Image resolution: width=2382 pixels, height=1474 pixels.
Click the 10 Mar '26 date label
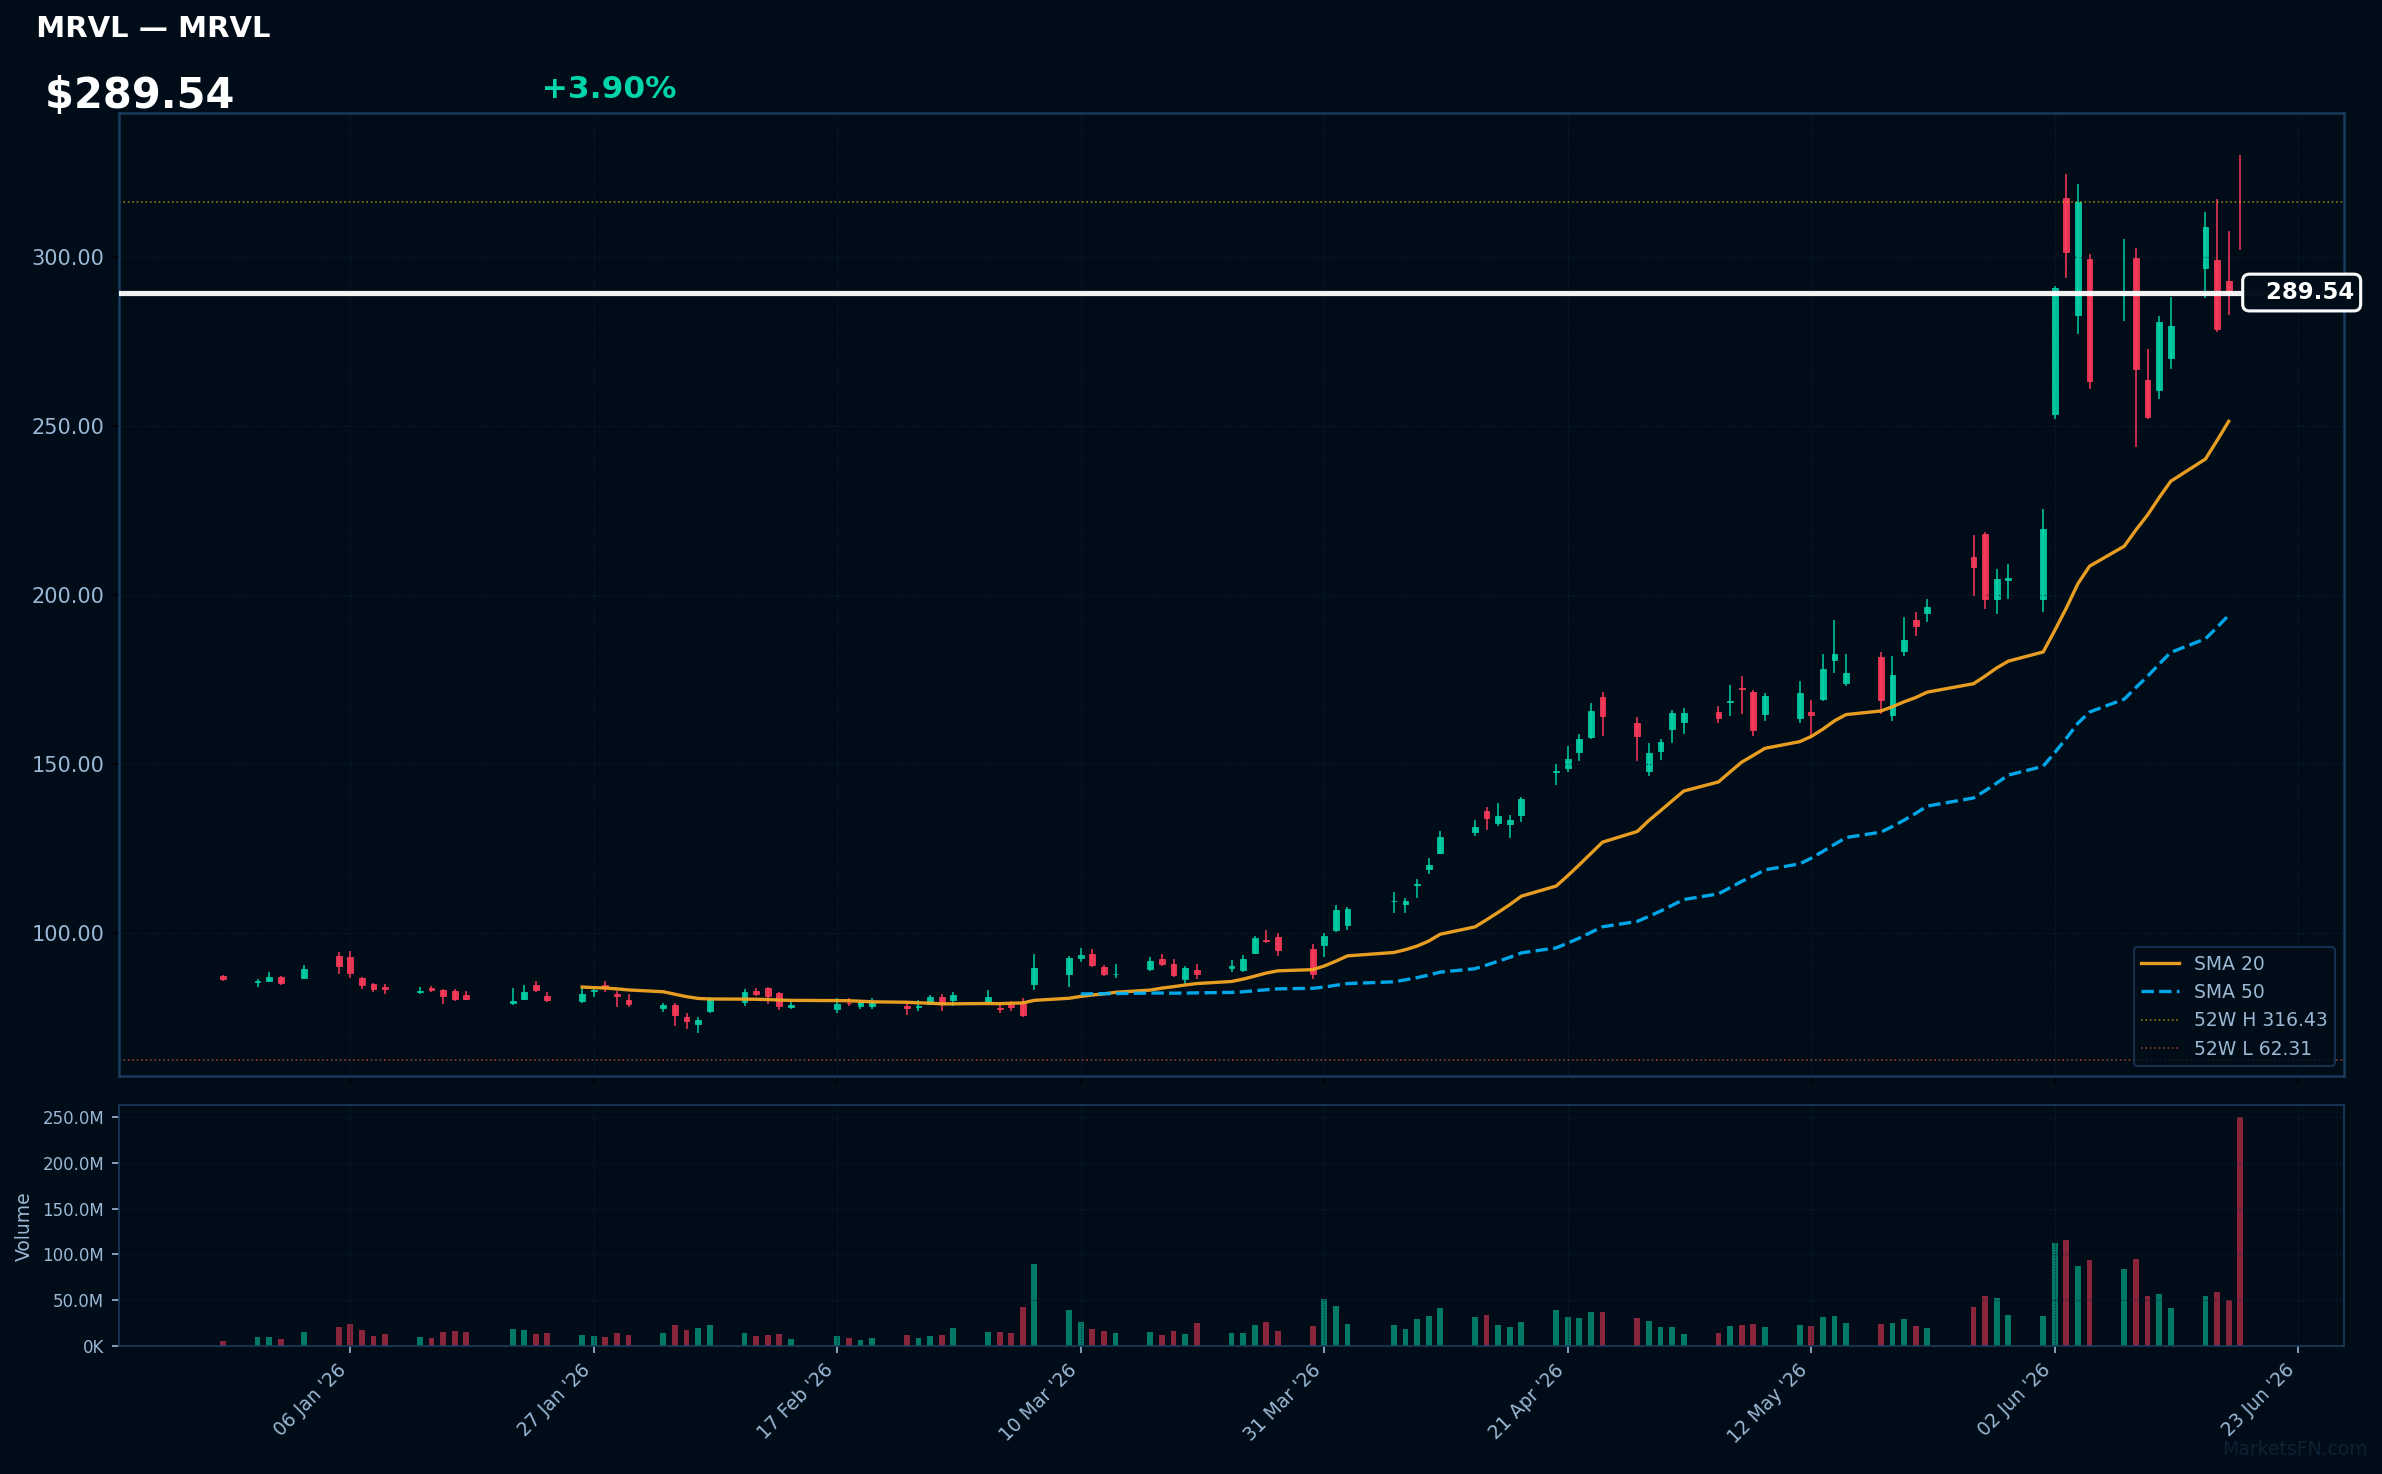coord(1038,1402)
